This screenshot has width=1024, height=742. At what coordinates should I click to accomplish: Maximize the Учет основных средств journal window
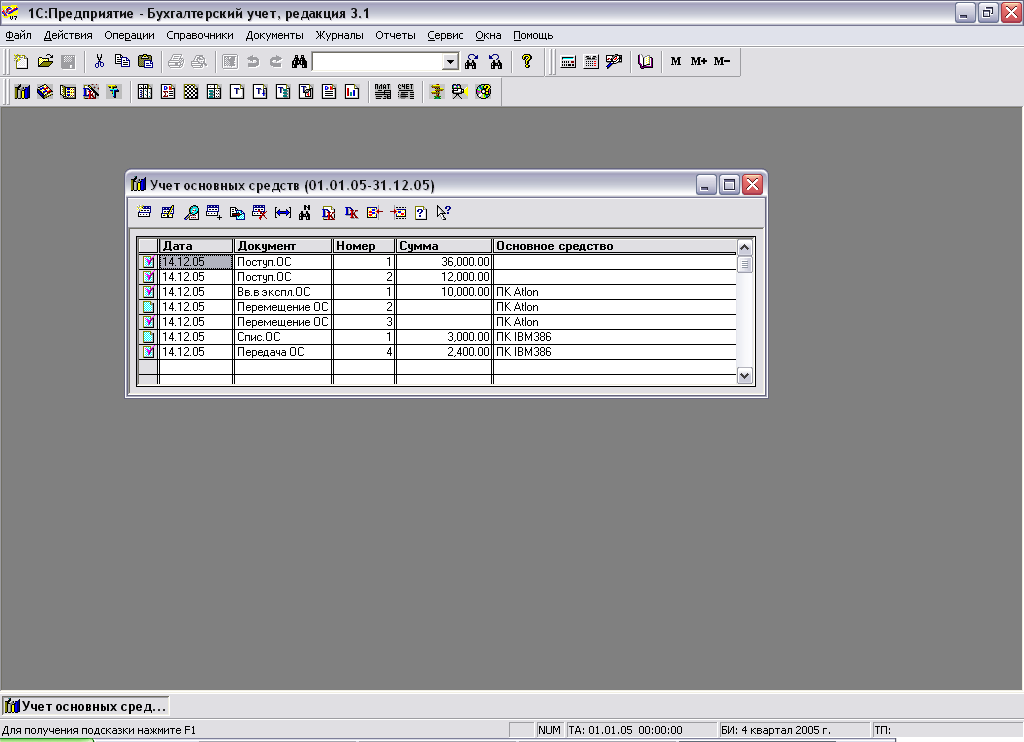click(x=729, y=185)
